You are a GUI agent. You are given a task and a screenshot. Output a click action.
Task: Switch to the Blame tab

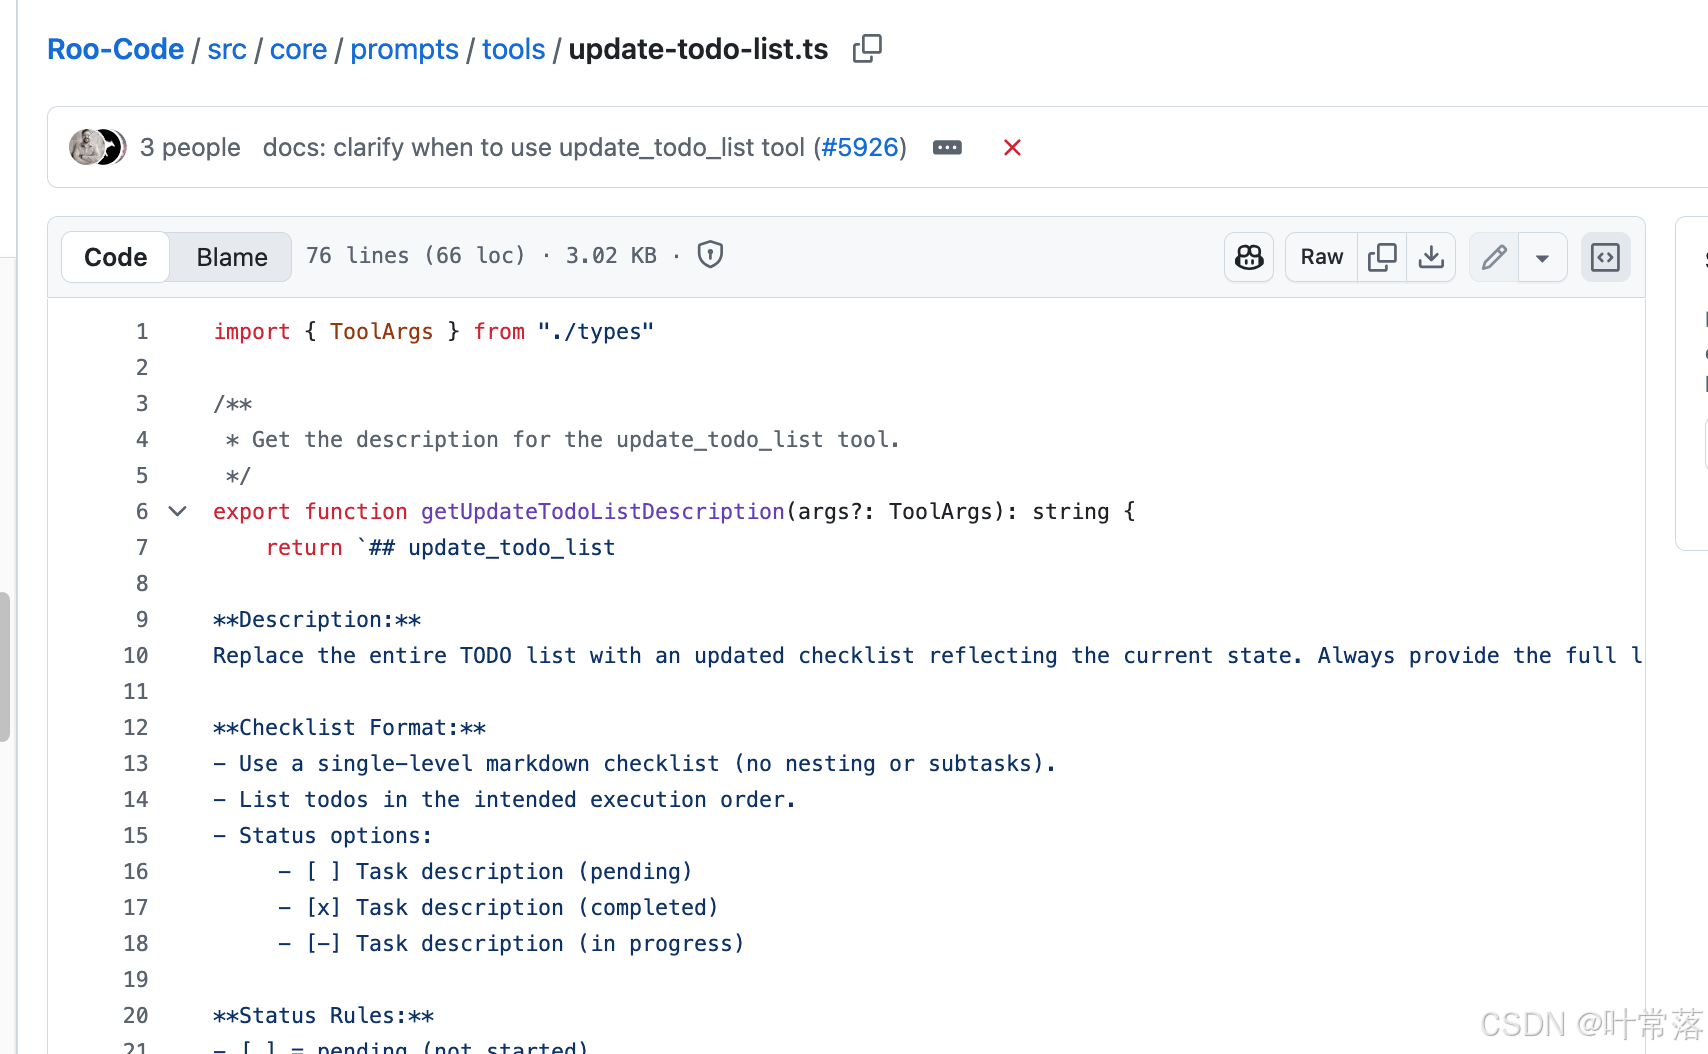(x=230, y=257)
